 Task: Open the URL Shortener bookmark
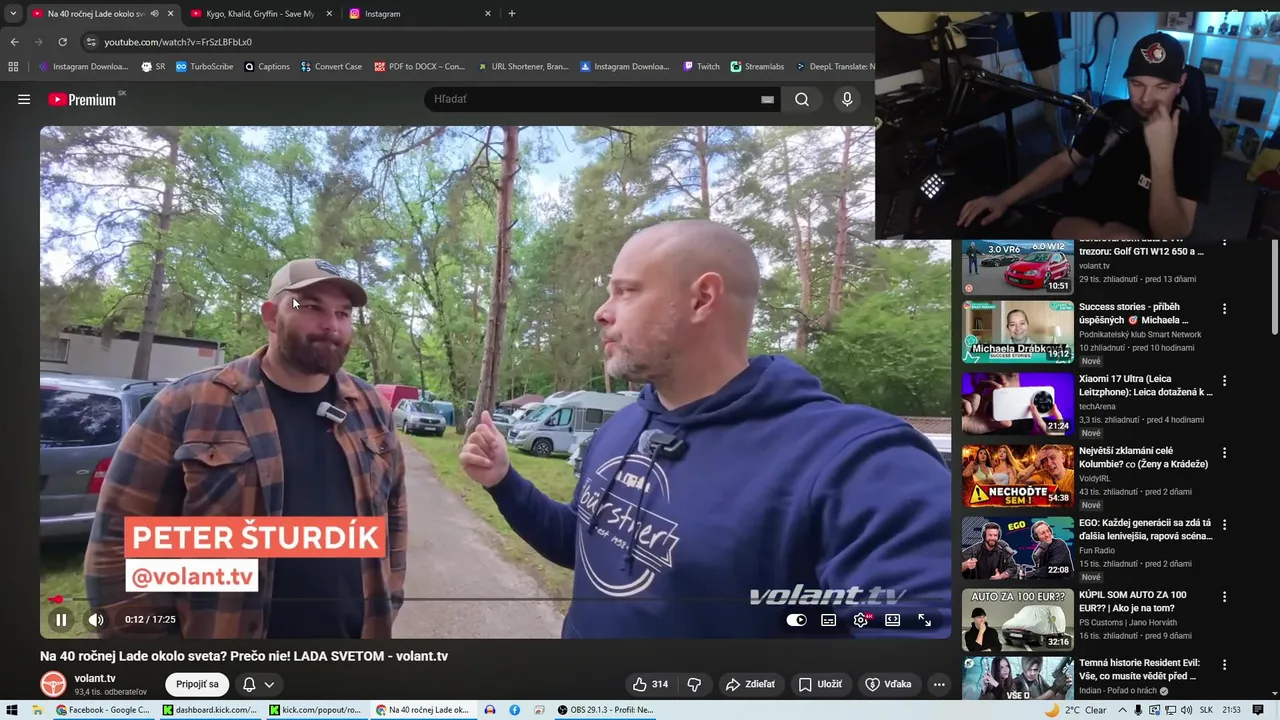(522, 67)
